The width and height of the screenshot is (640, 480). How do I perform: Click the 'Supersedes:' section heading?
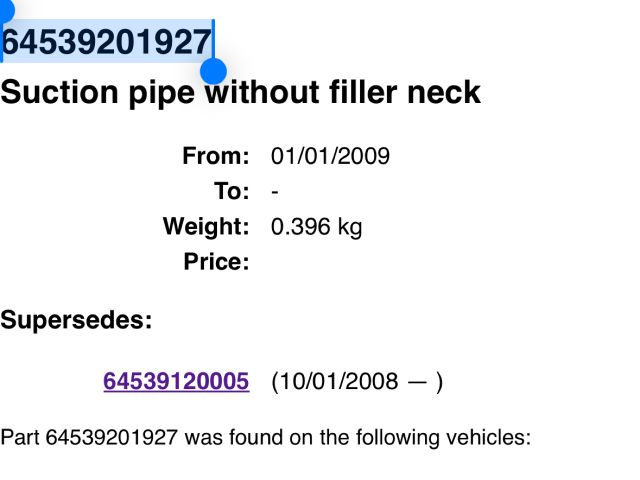point(76,320)
